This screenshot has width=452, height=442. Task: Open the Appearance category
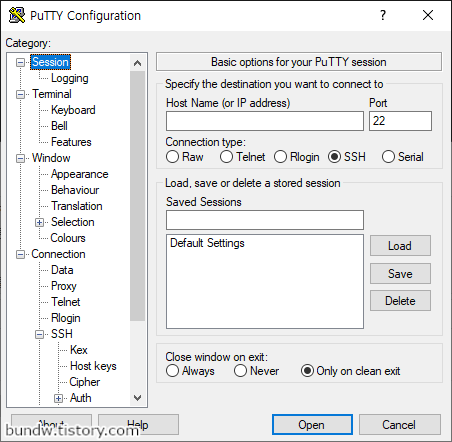(x=80, y=174)
